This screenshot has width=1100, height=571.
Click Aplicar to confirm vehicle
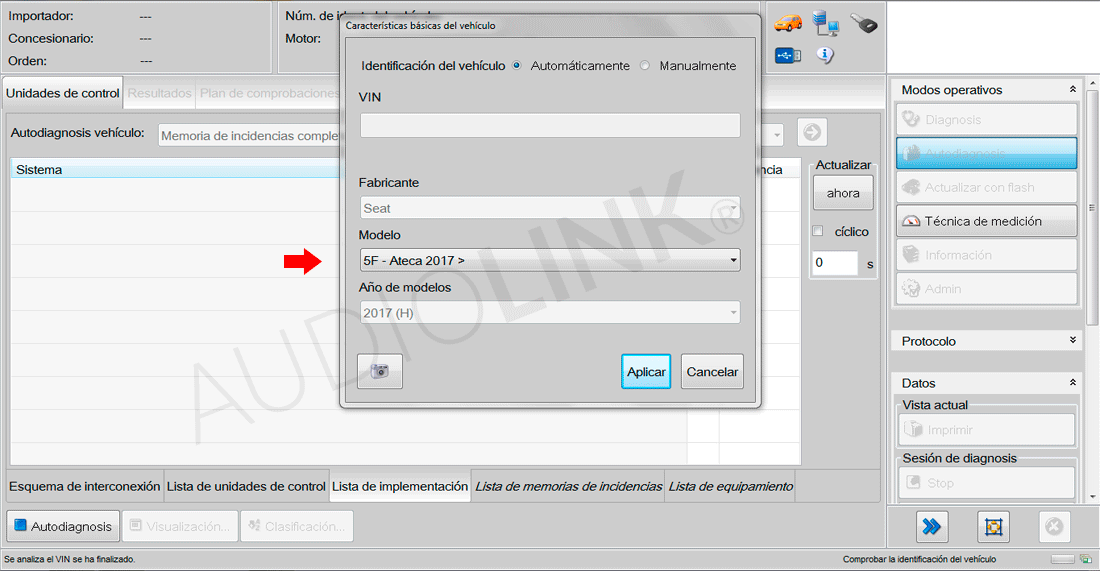(646, 371)
